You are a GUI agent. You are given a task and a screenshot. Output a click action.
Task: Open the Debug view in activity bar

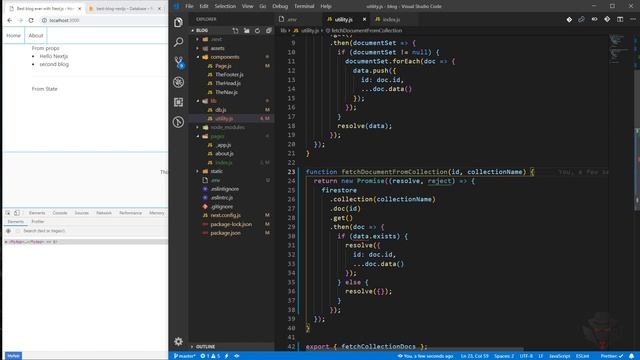[178, 82]
